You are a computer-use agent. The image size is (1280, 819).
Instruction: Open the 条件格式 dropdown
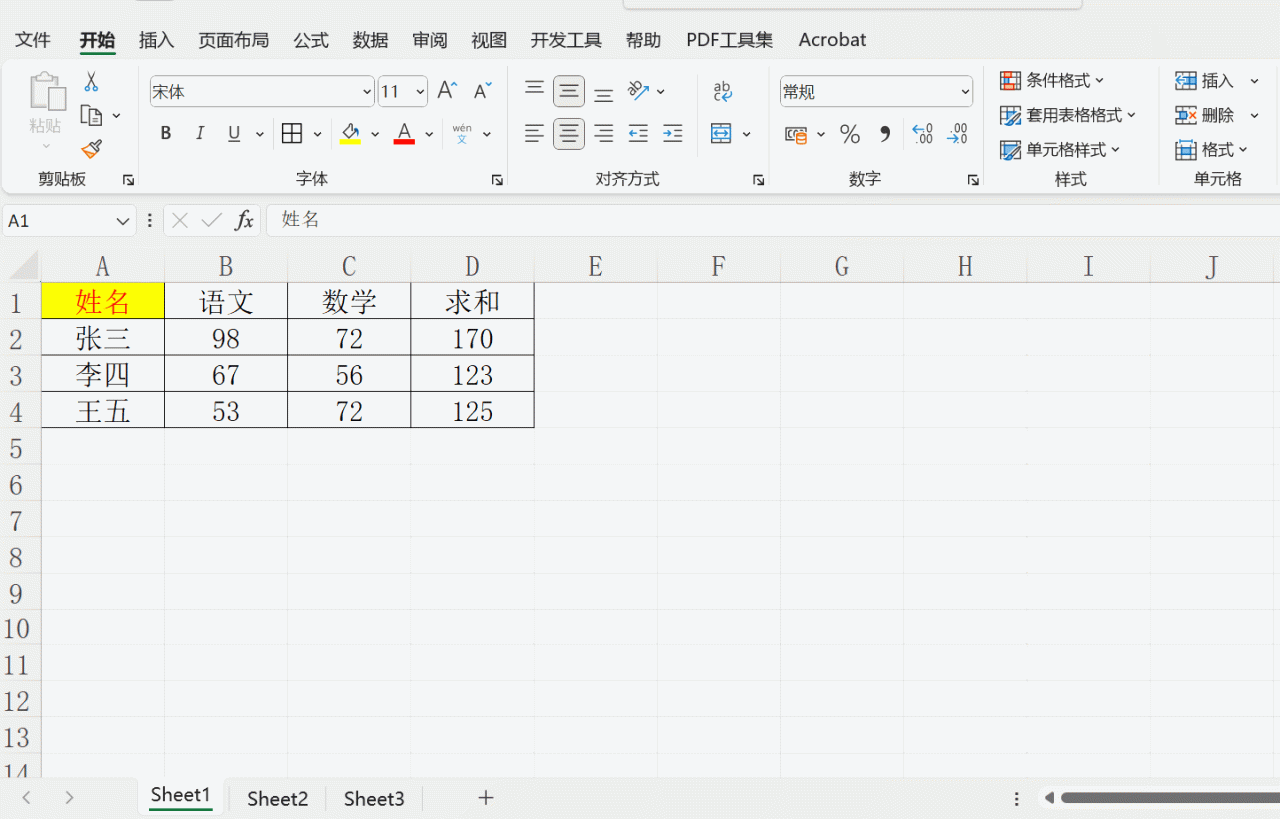pyautogui.click(x=1052, y=80)
